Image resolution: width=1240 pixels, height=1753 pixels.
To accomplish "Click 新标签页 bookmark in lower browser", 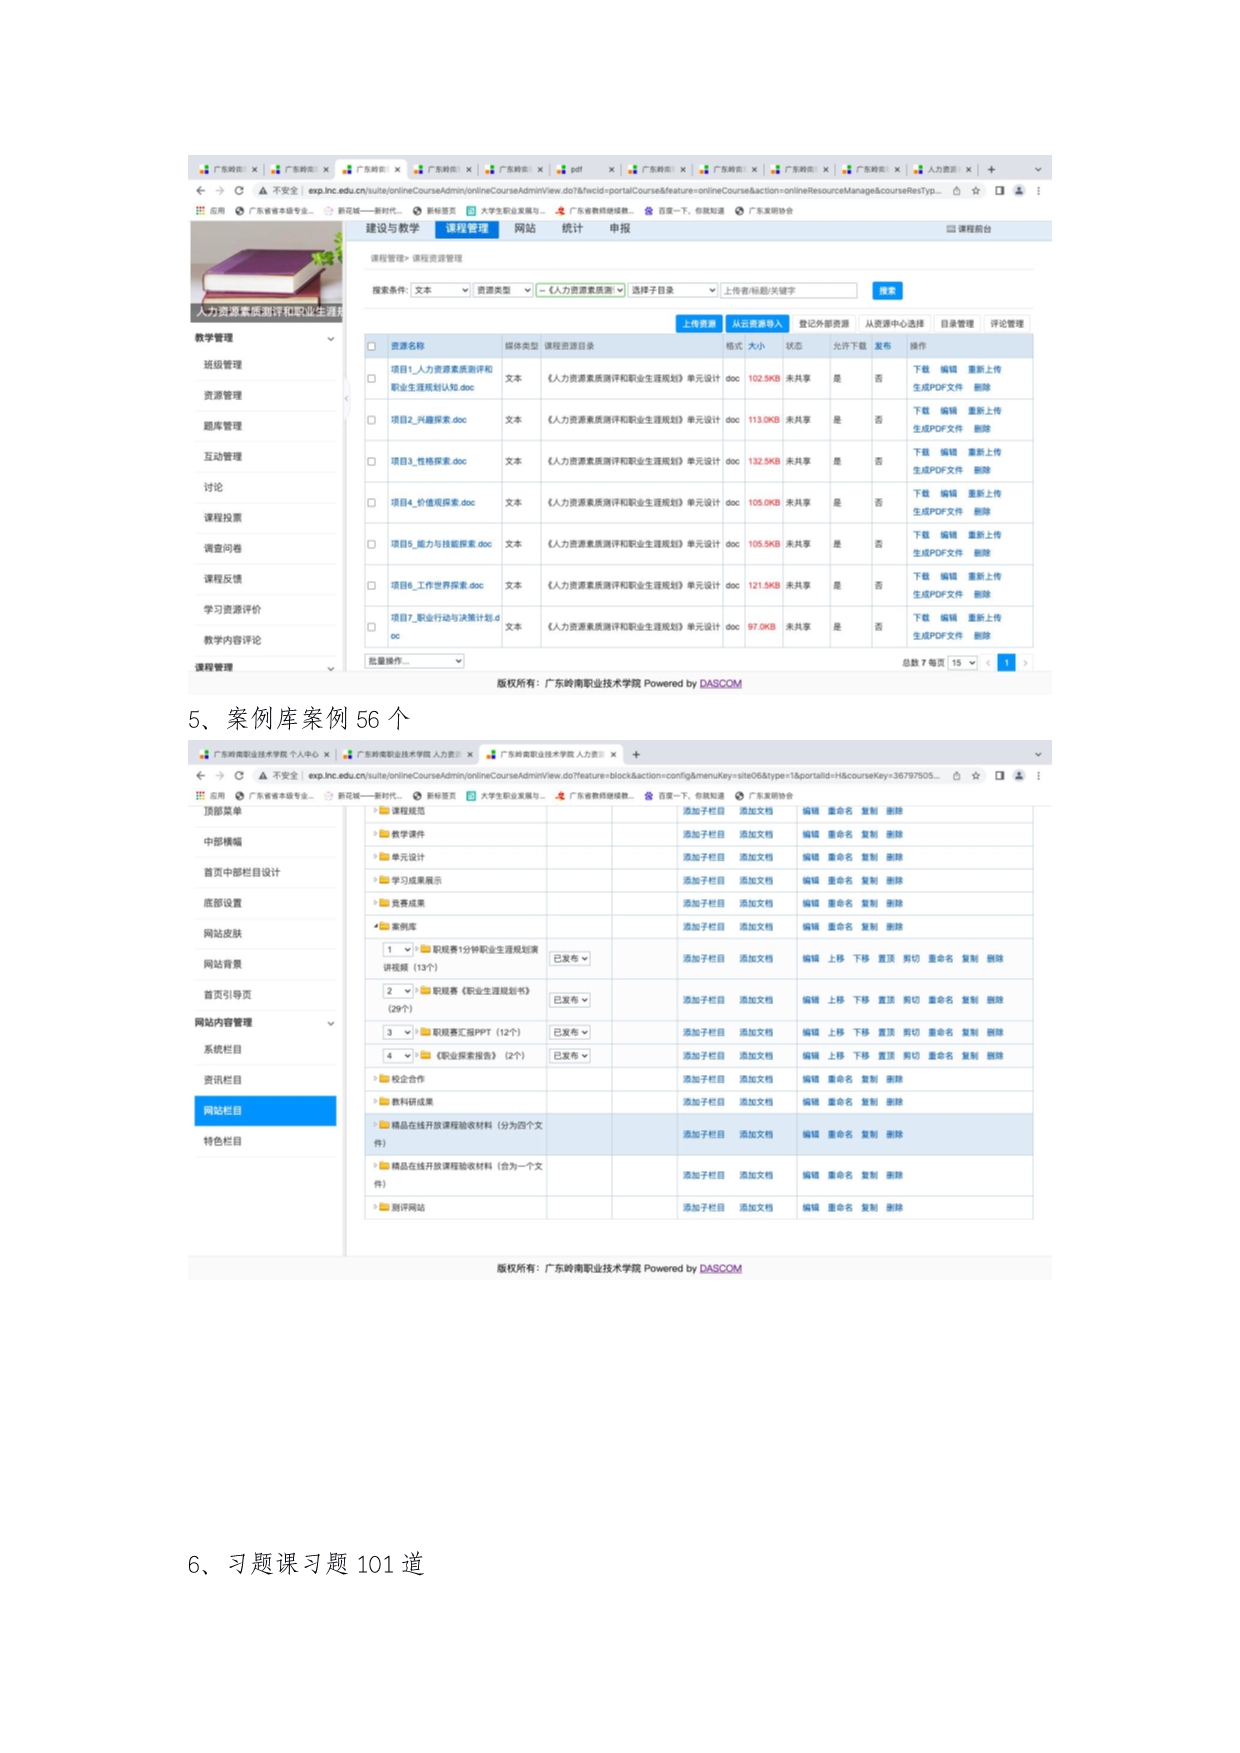I will click(434, 796).
